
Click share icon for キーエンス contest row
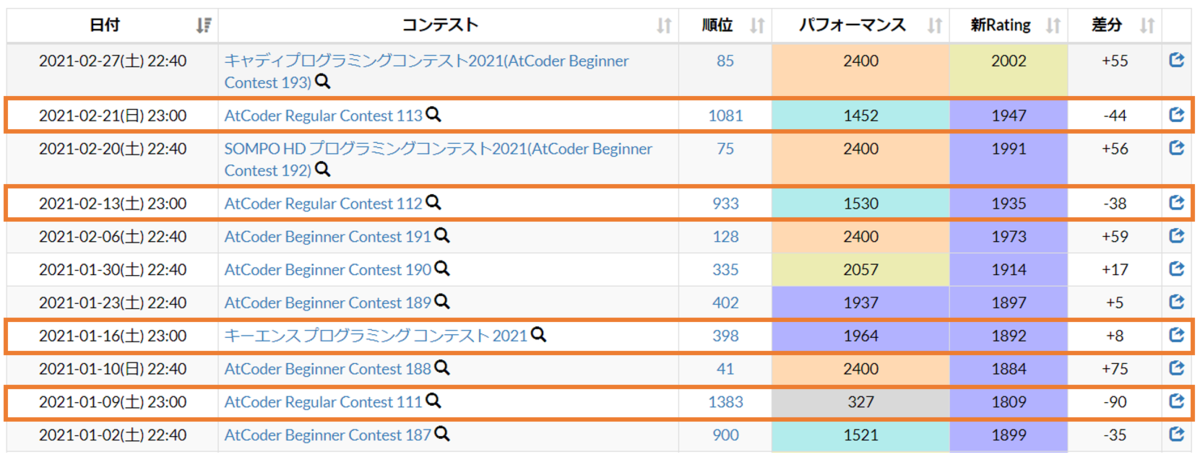1177,336
